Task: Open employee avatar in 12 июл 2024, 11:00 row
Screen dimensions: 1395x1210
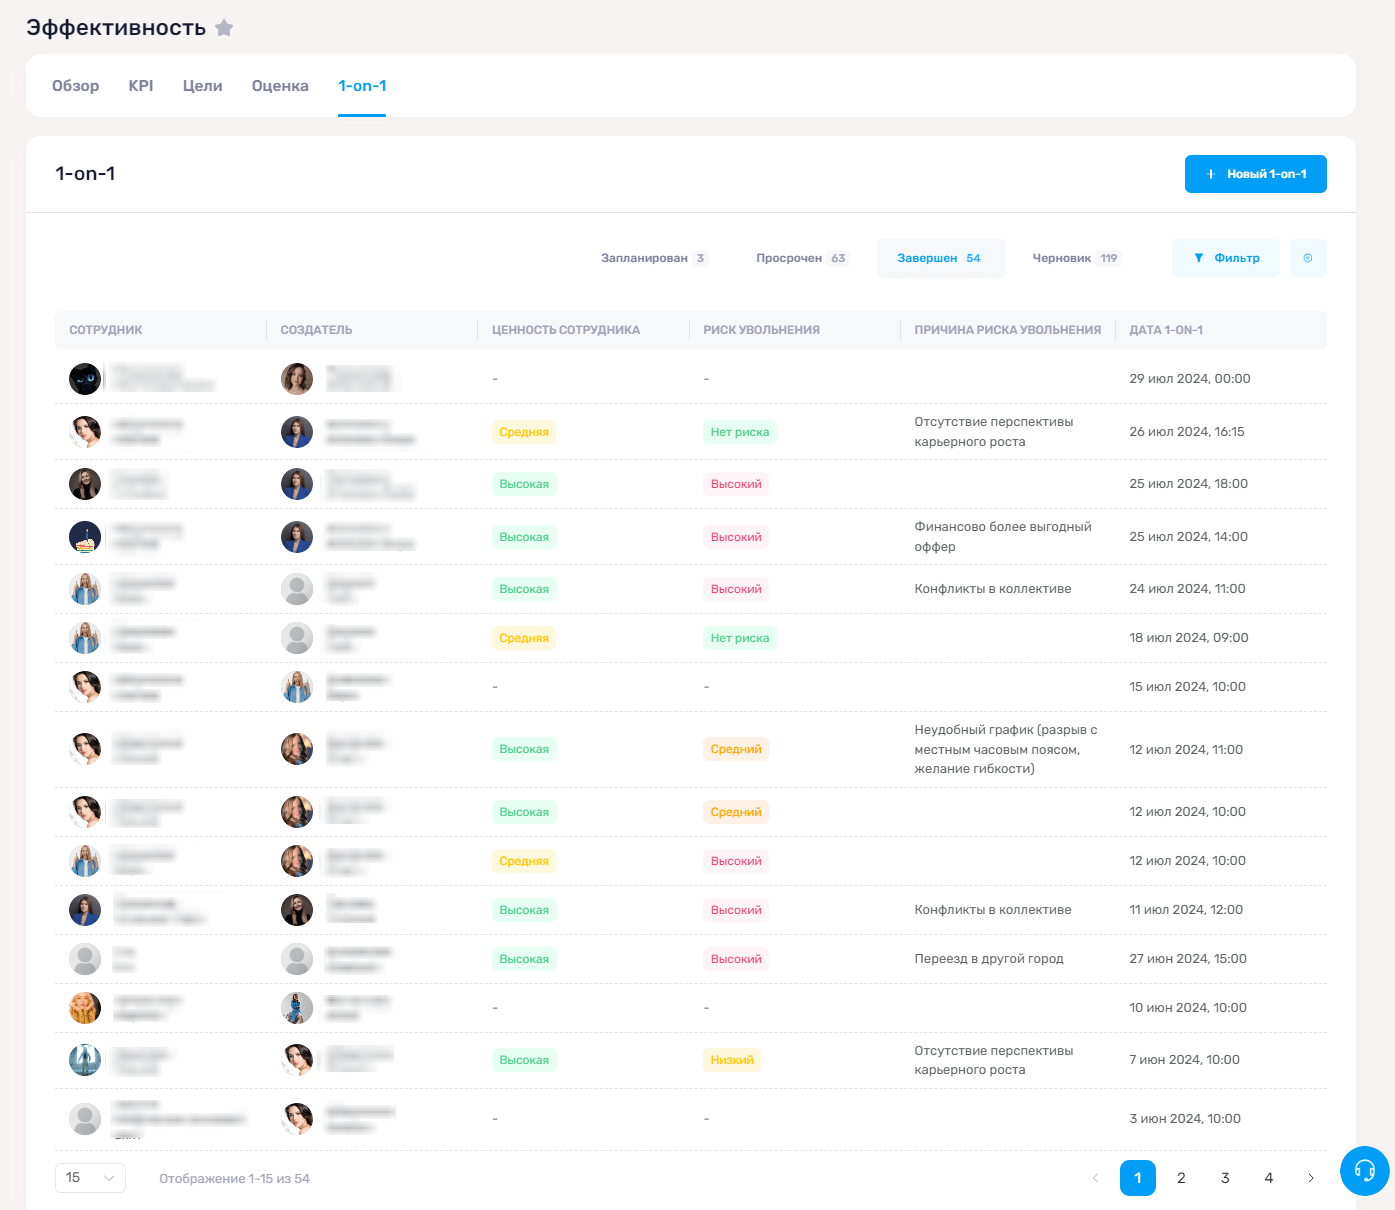Action: [85, 749]
